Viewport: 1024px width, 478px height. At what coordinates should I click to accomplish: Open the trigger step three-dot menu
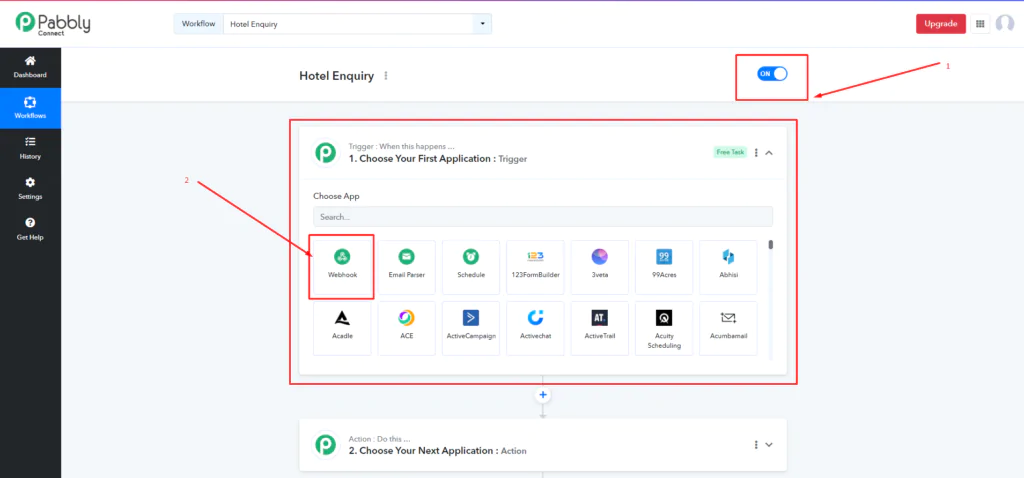pos(756,152)
